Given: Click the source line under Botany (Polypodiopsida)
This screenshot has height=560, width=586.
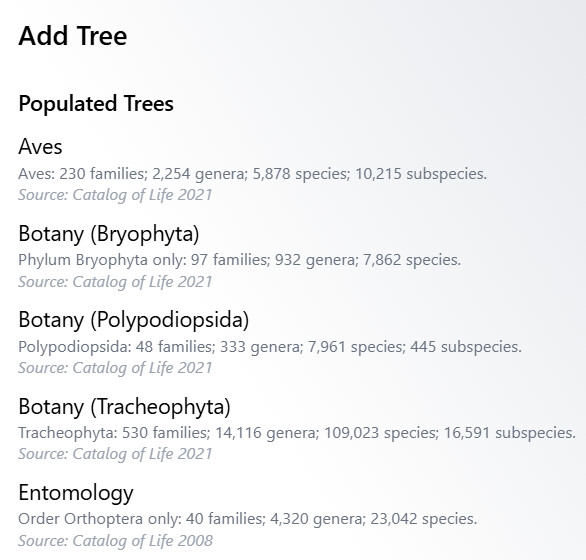Looking at the screenshot, I should click(x=115, y=368).
